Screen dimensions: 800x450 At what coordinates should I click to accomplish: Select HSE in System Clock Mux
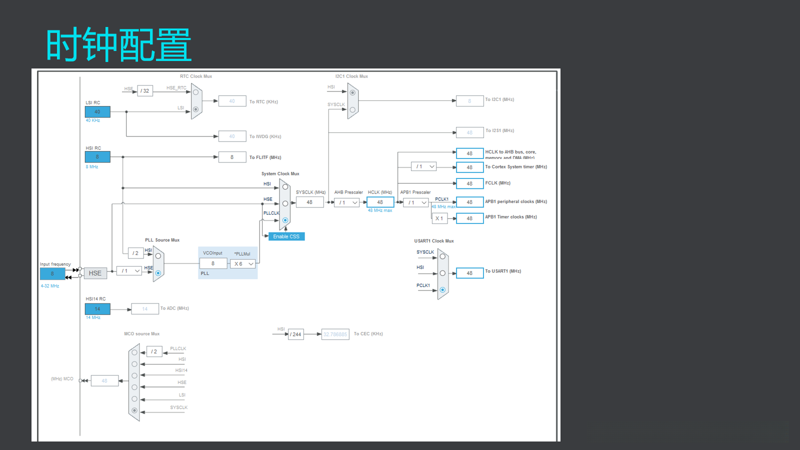[x=285, y=203]
